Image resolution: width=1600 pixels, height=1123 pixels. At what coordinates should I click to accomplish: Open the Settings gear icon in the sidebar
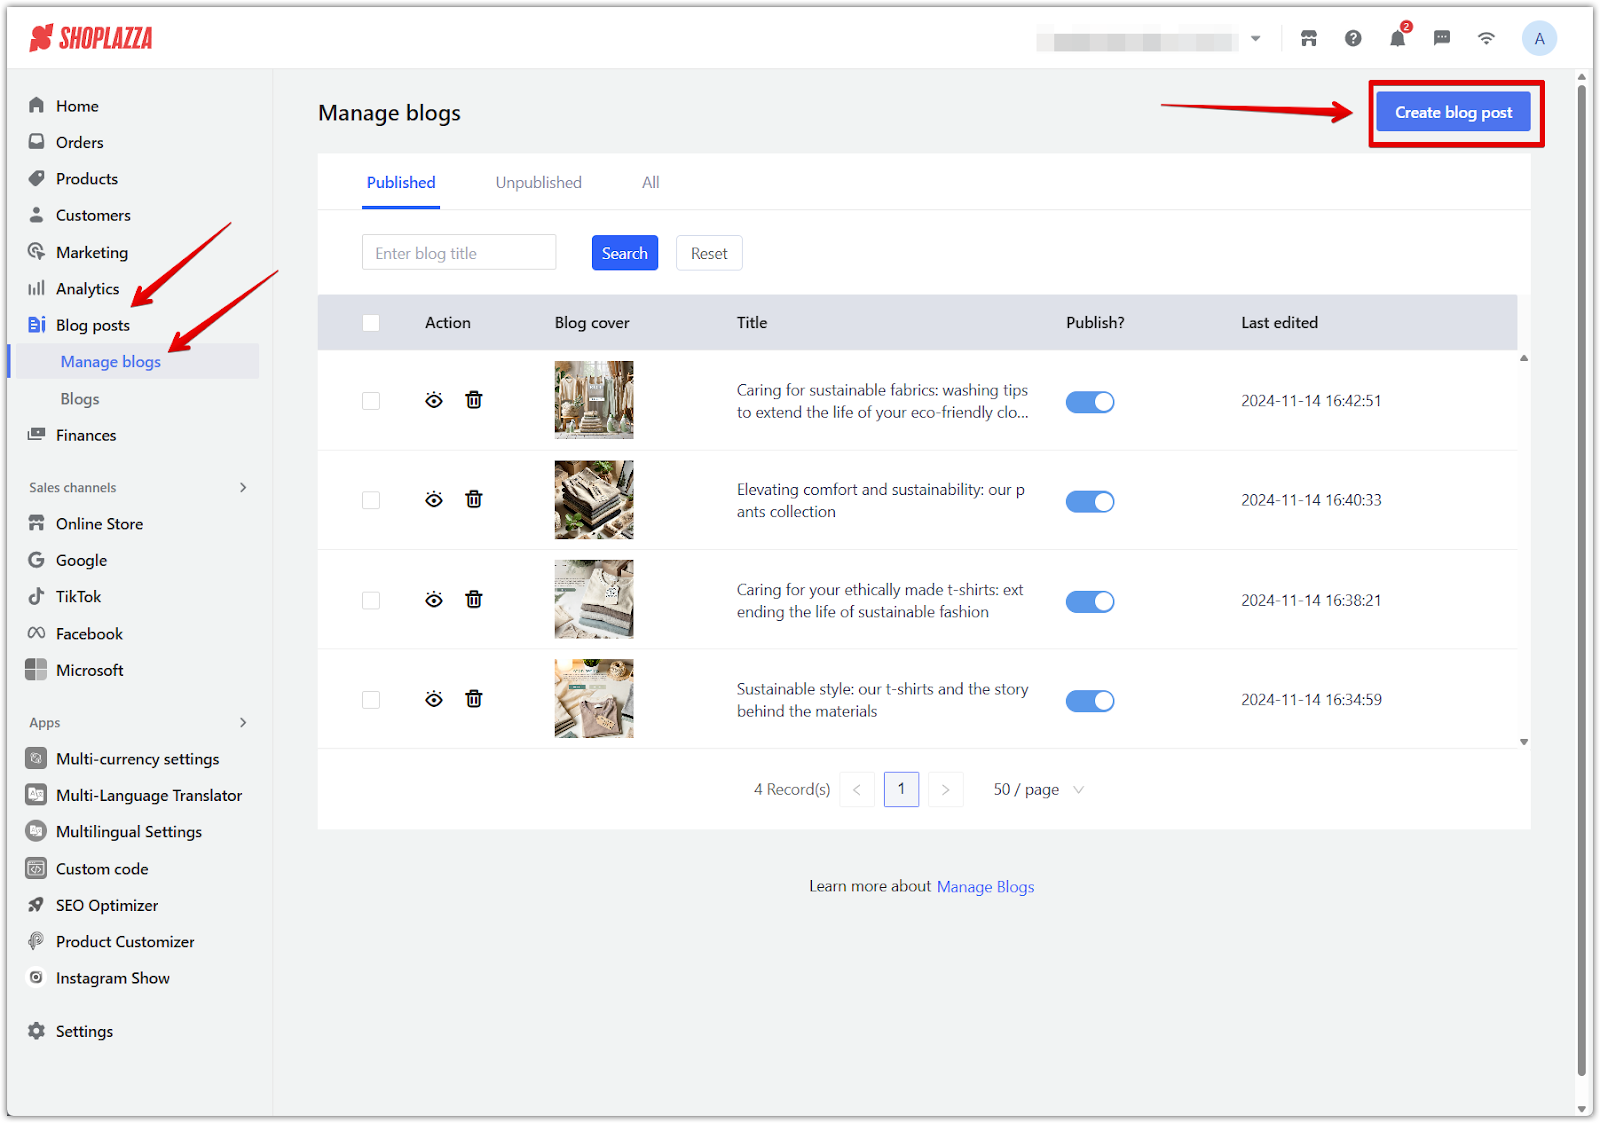[36, 1031]
